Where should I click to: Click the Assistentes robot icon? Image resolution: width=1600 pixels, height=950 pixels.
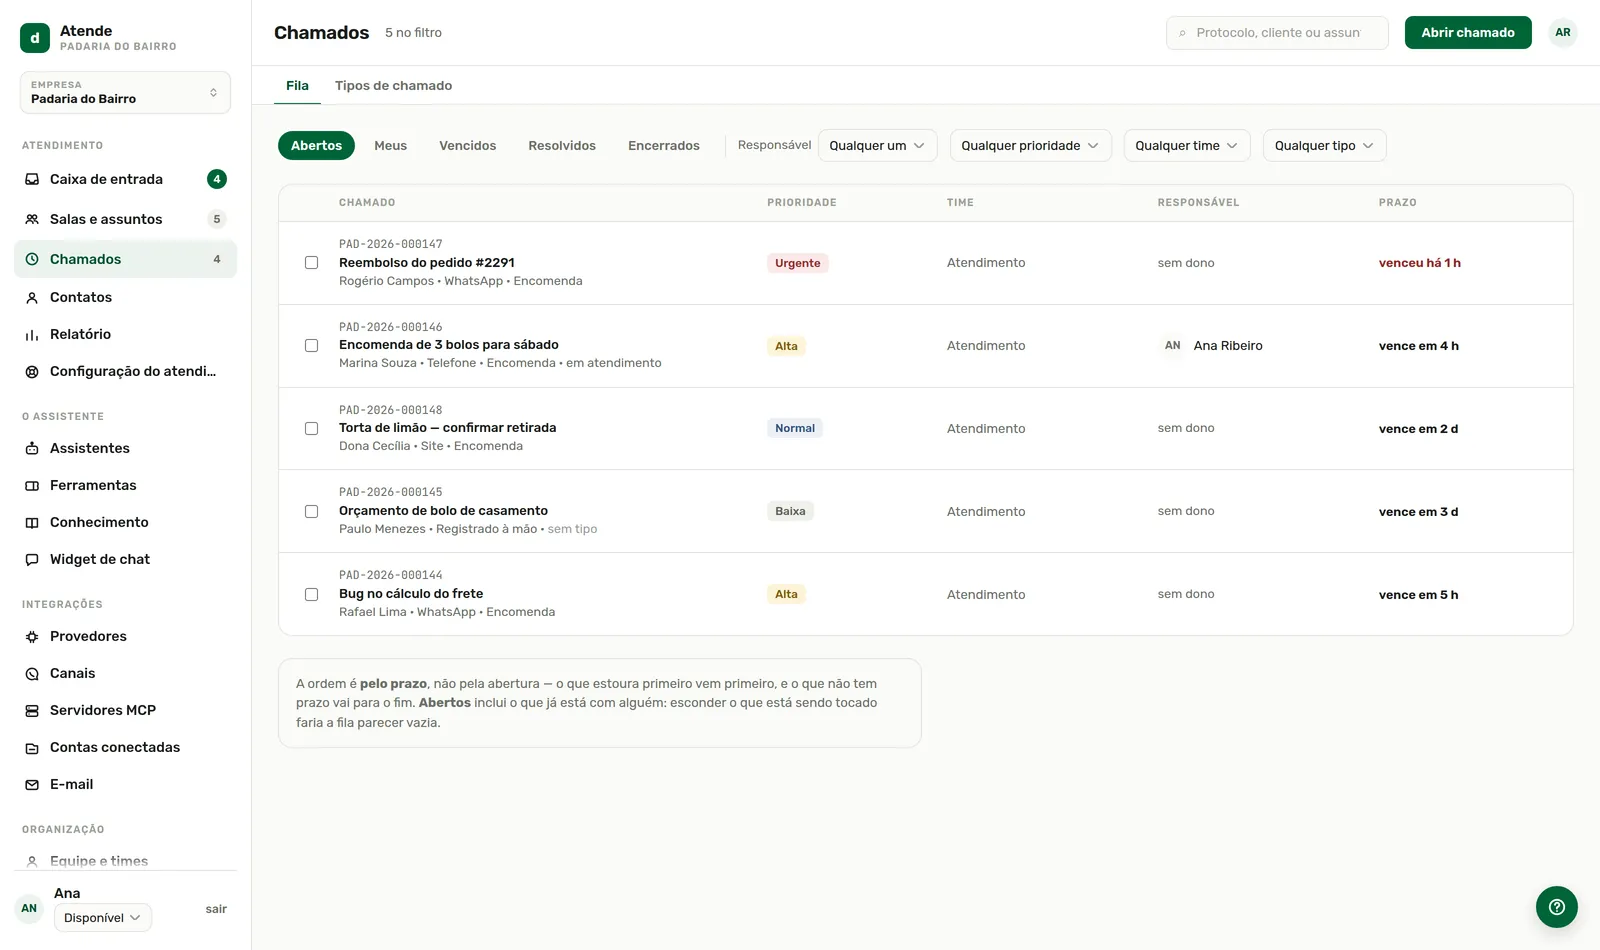click(32, 449)
